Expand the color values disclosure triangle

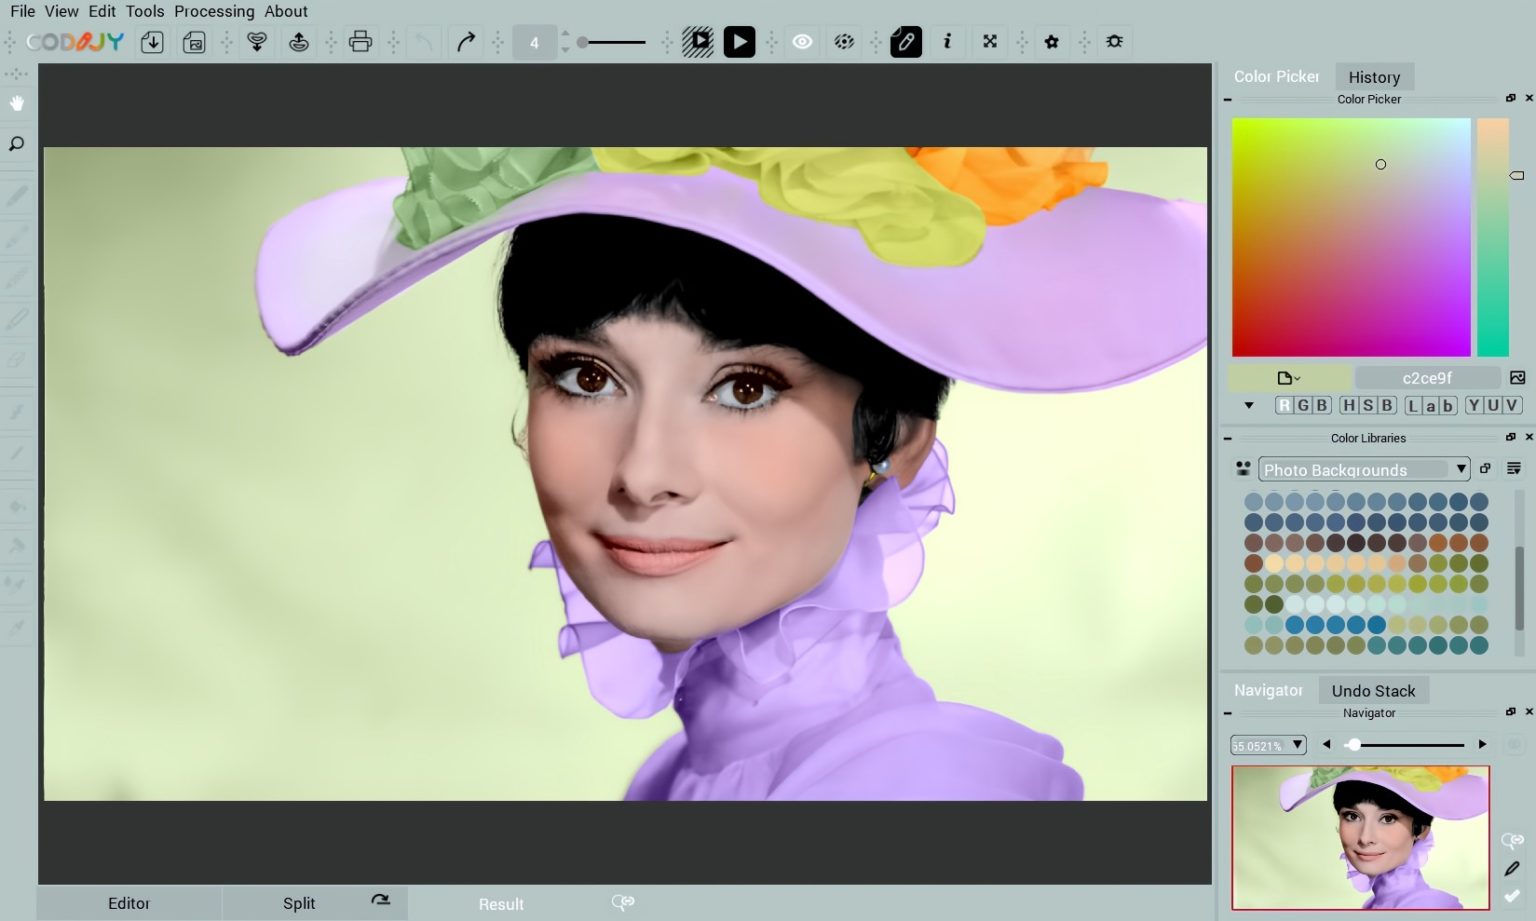(1248, 405)
